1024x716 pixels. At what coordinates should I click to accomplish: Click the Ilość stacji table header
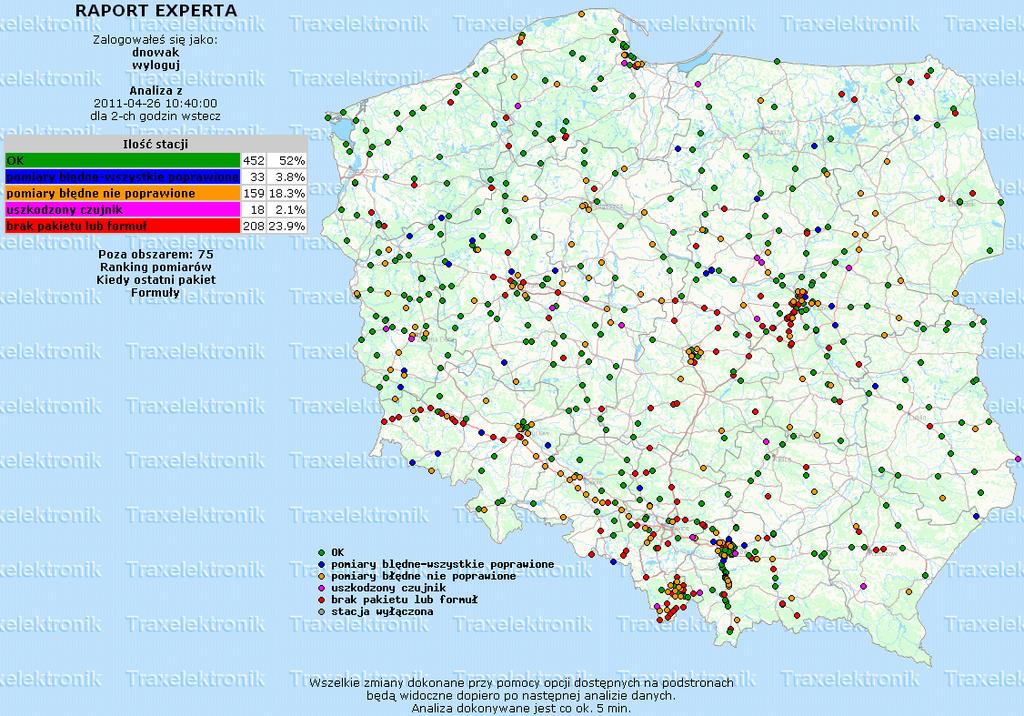pyautogui.click(x=155, y=144)
